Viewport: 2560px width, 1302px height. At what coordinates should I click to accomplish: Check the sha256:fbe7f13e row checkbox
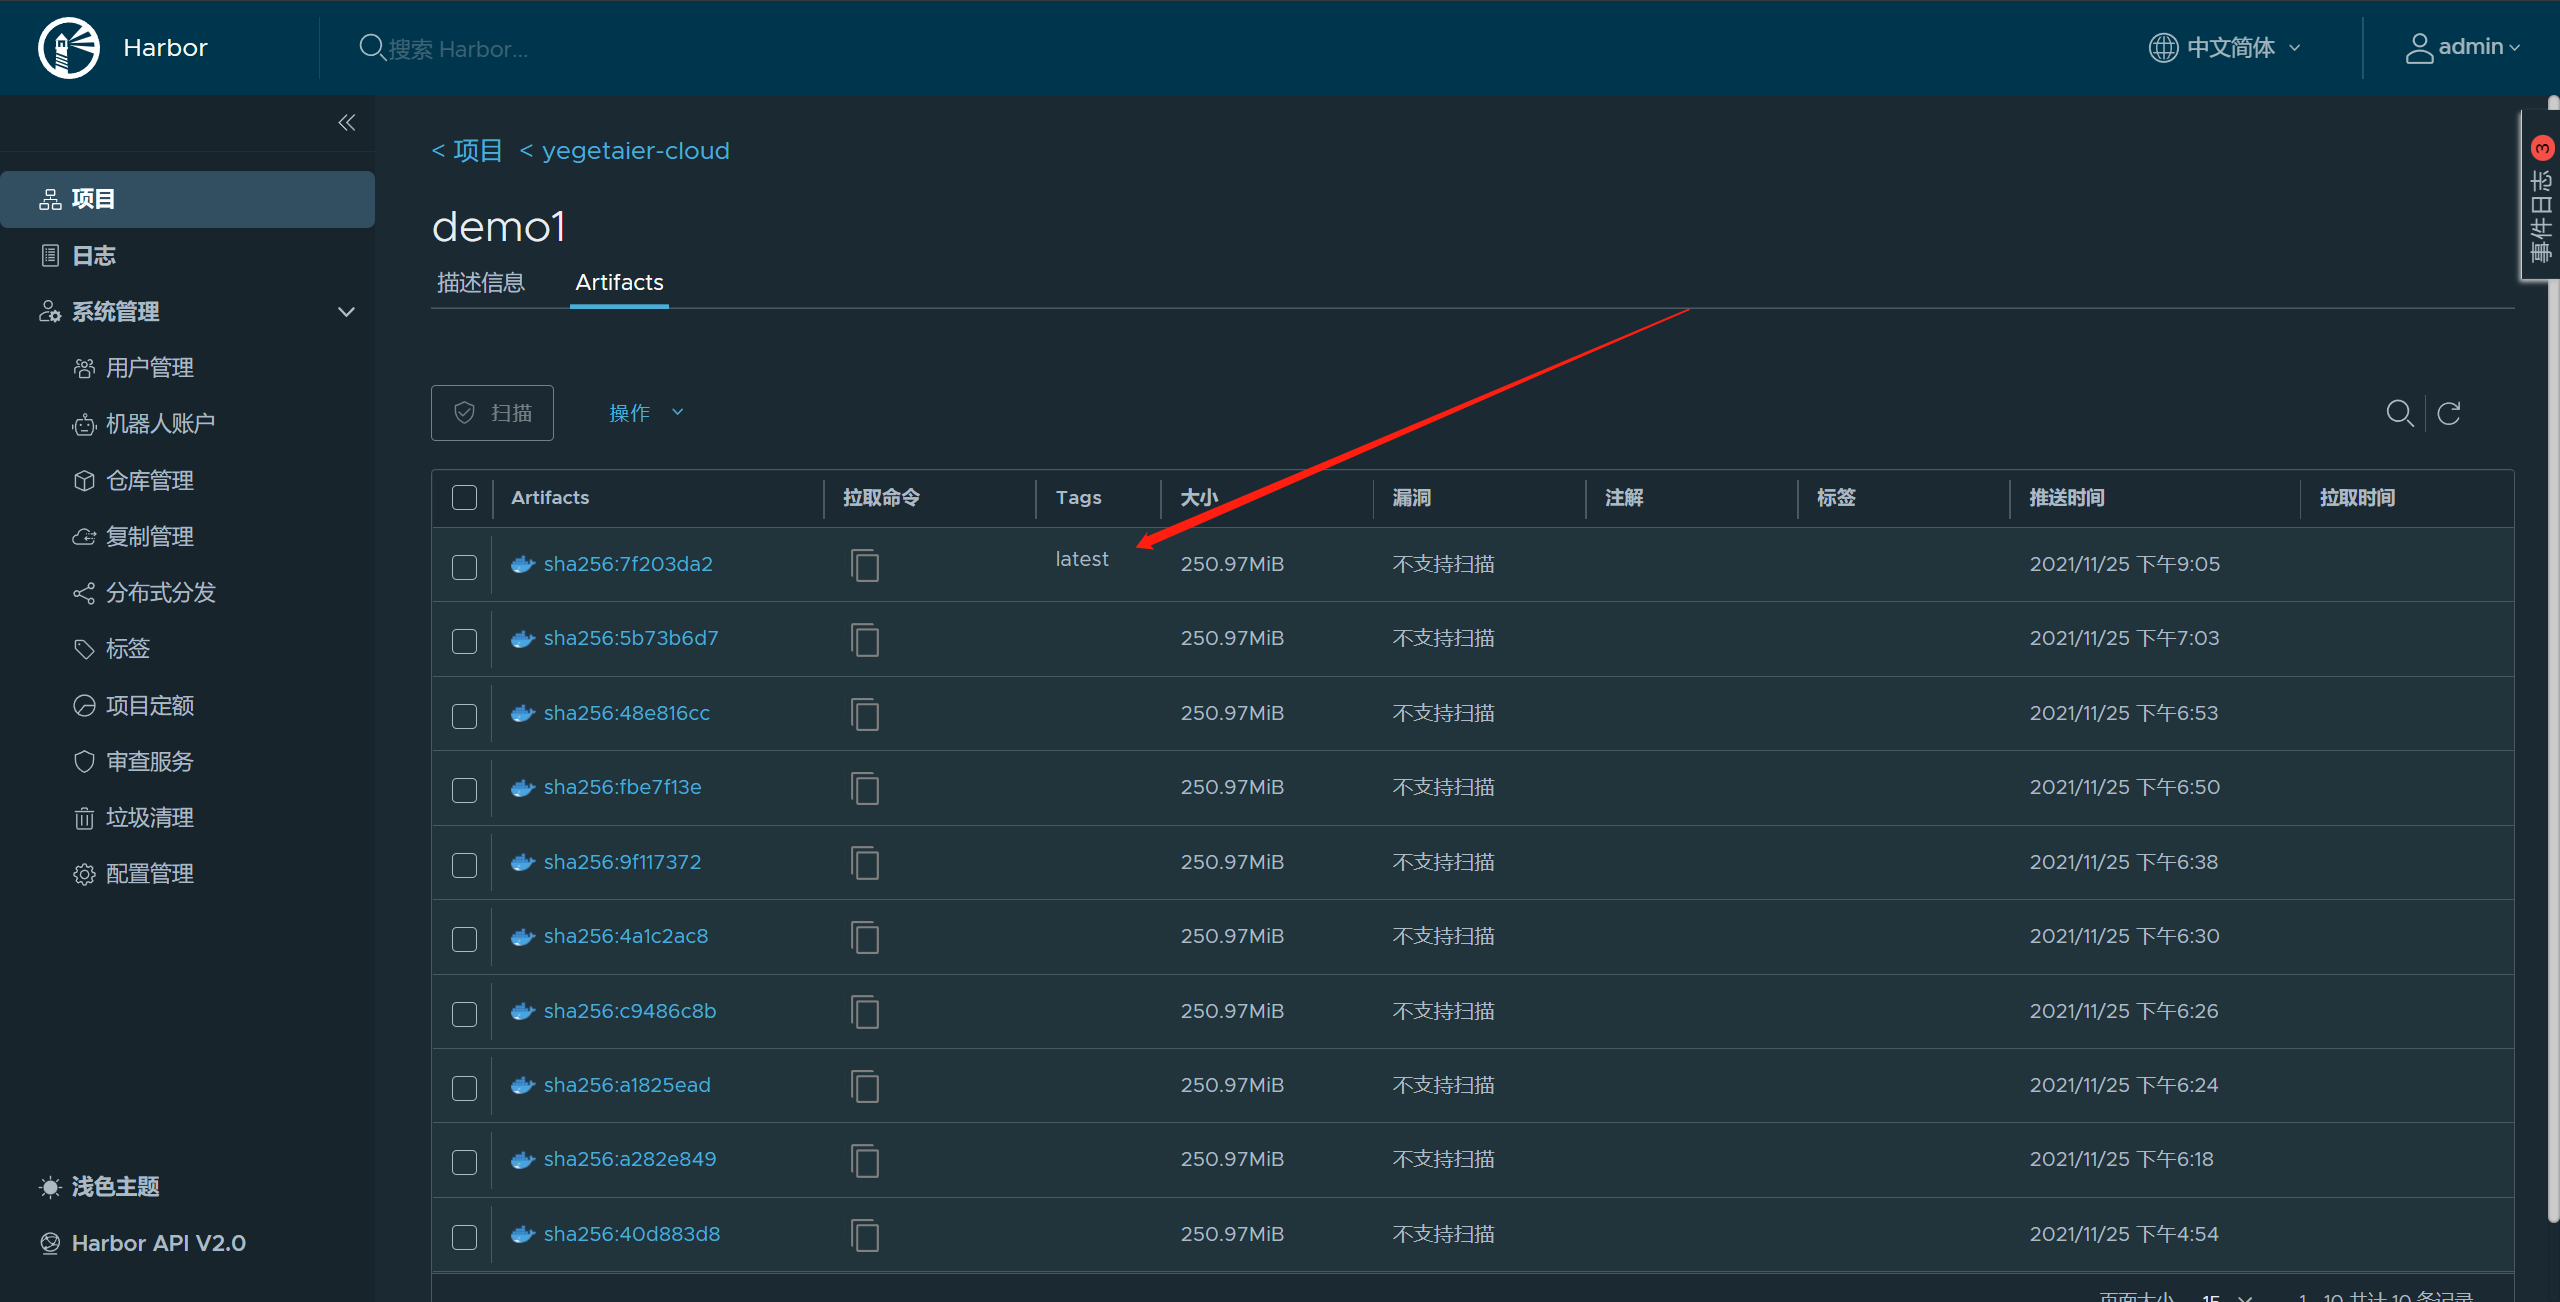pyautogui.click(x=464, y=790)
